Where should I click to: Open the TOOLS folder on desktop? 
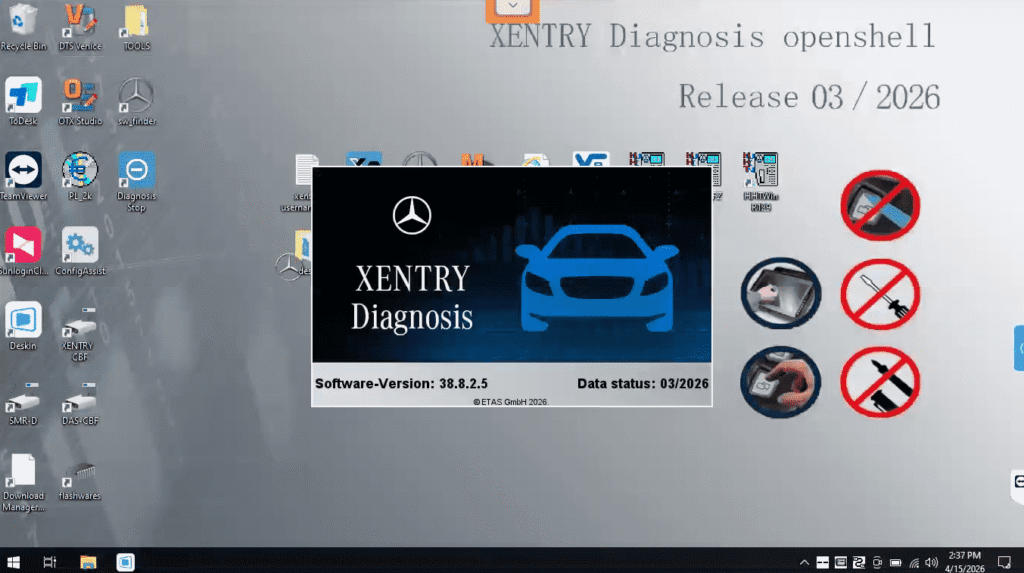tap(136, 22)
